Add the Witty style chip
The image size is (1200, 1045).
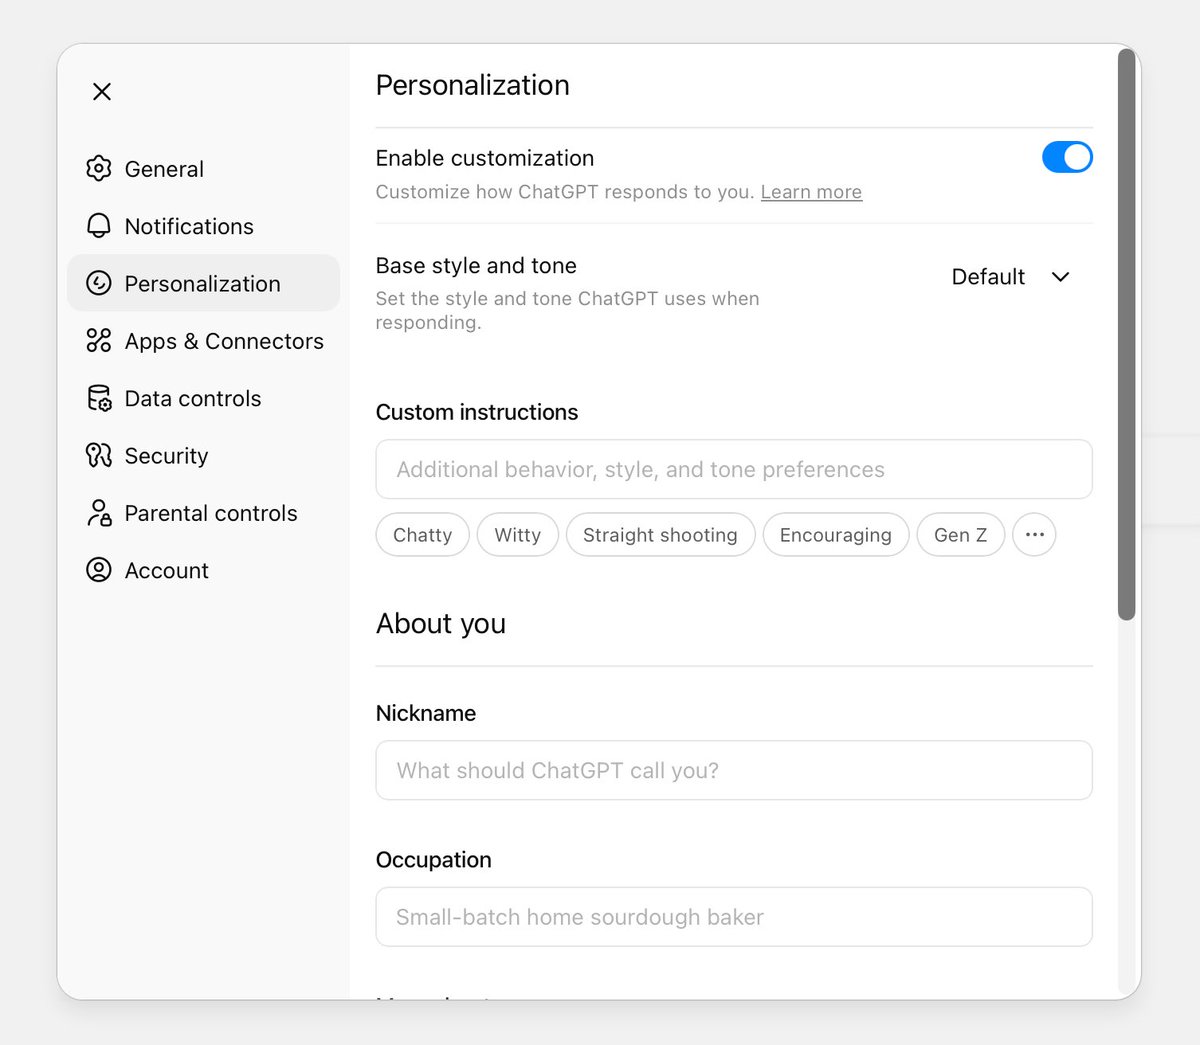(517, 535)
